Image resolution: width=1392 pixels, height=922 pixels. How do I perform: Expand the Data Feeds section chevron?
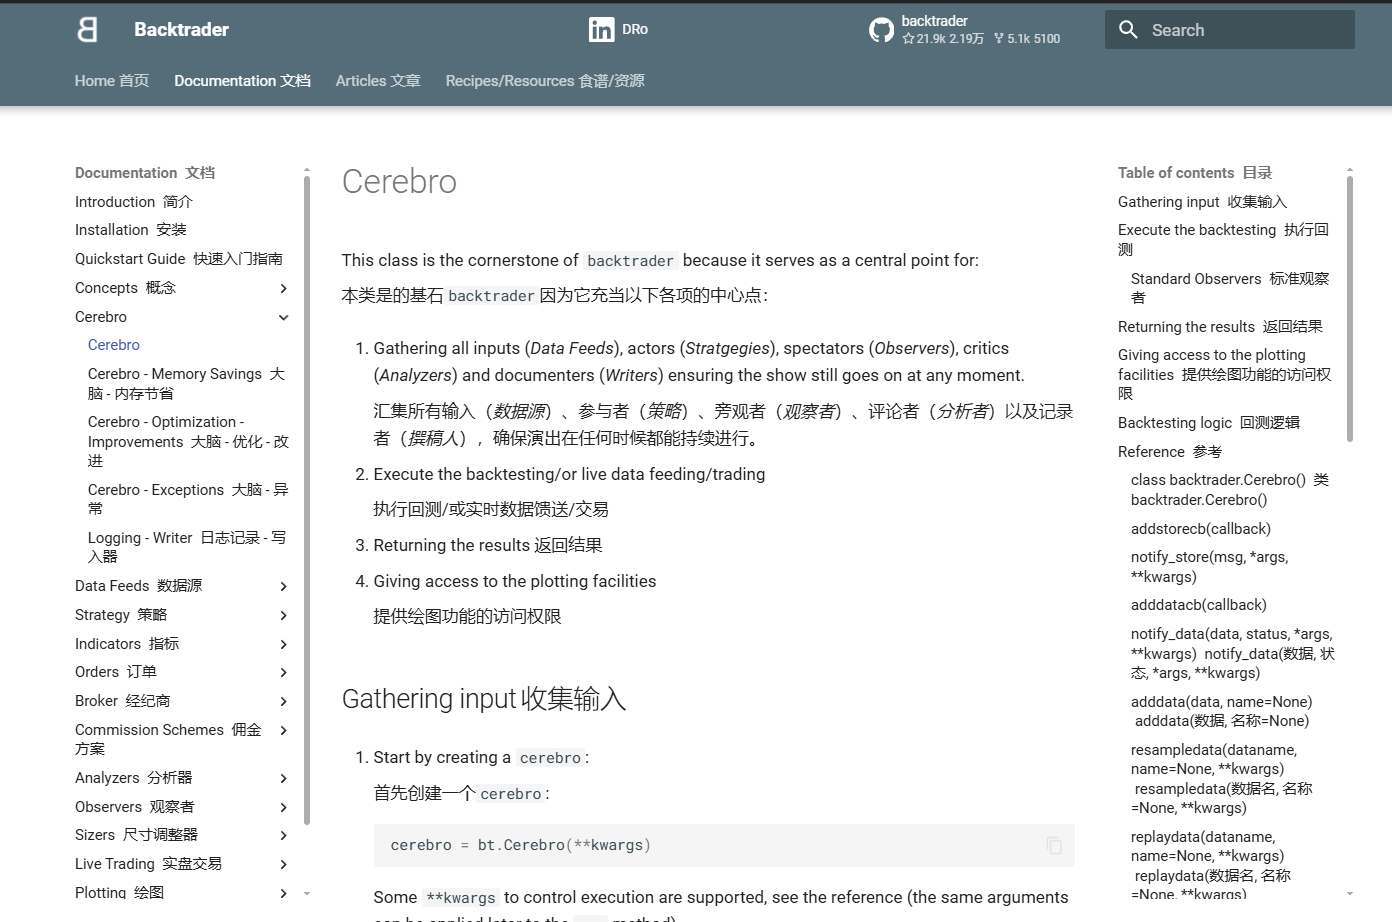pyautogui.click(x=284, y=586)
